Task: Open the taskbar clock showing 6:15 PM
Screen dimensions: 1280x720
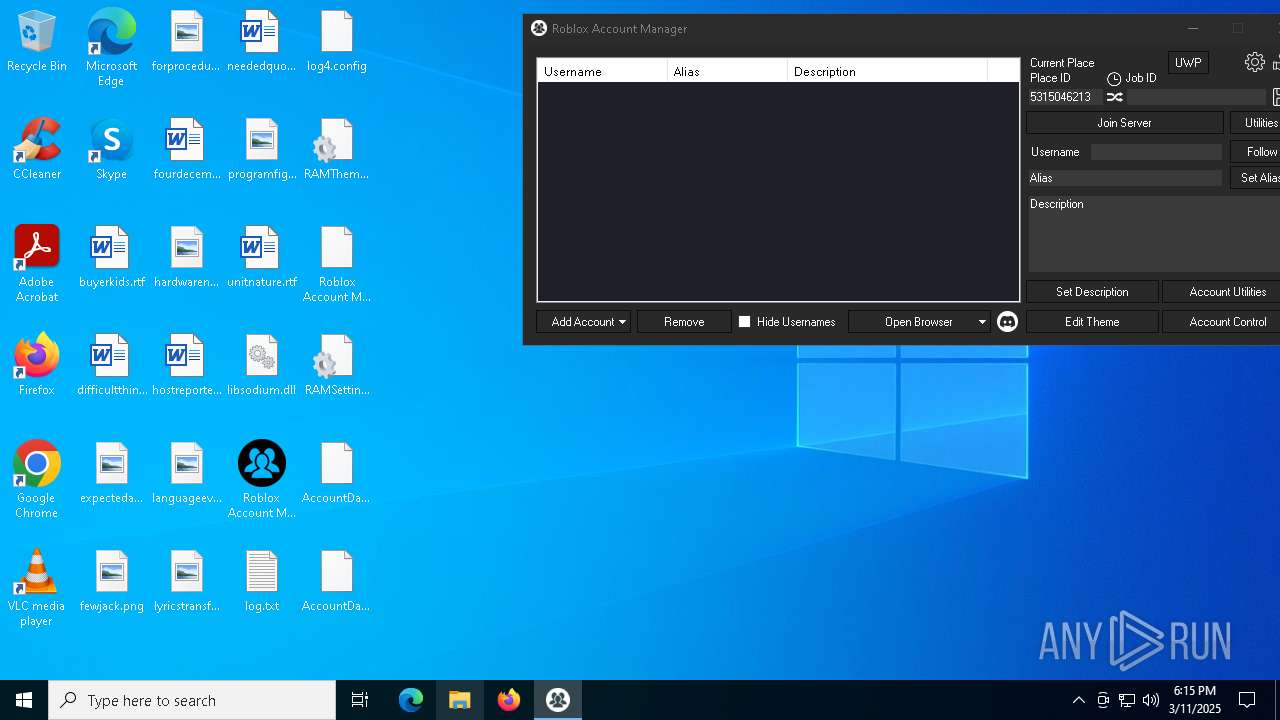Action: (x=1195, y=700)
